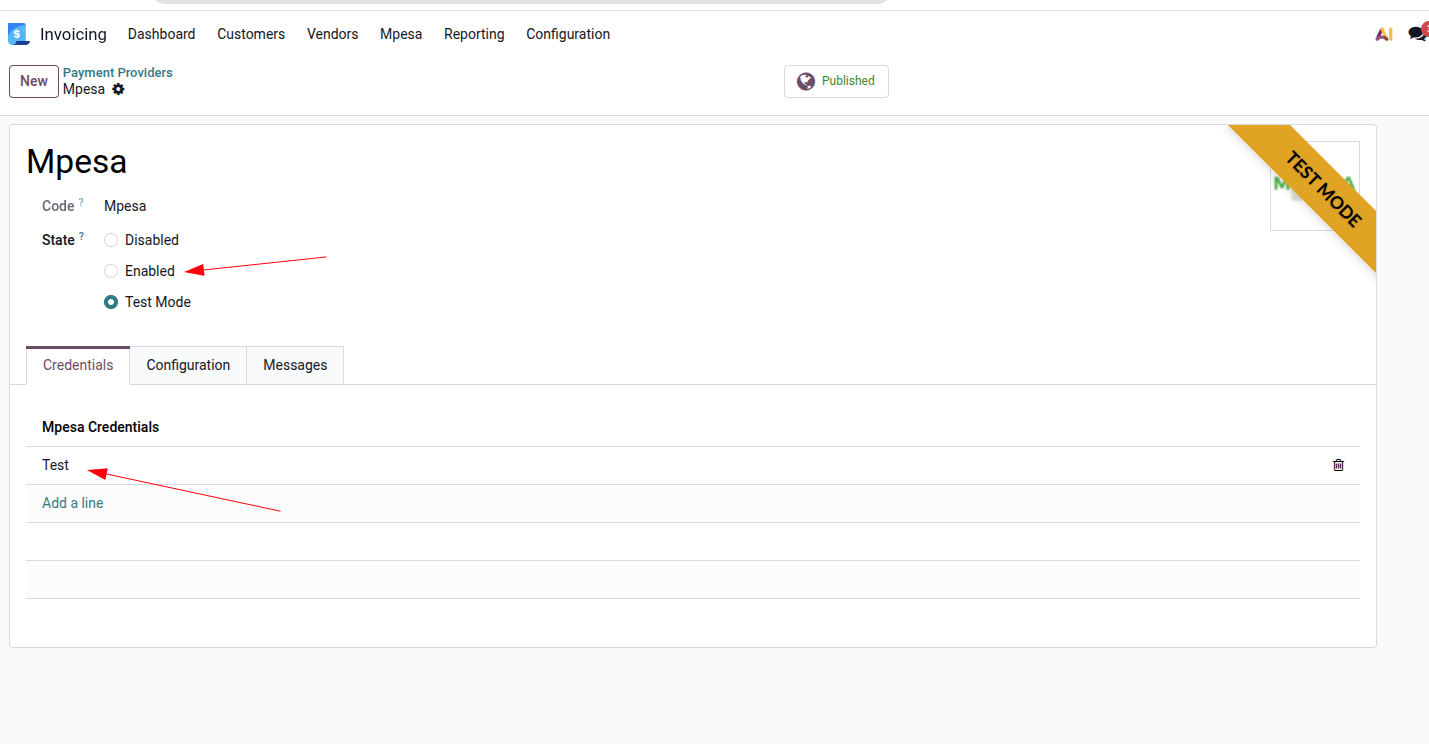The image size is (1429, 744).
Task: Switch to the Messages tab
Action: pos(295,365)
